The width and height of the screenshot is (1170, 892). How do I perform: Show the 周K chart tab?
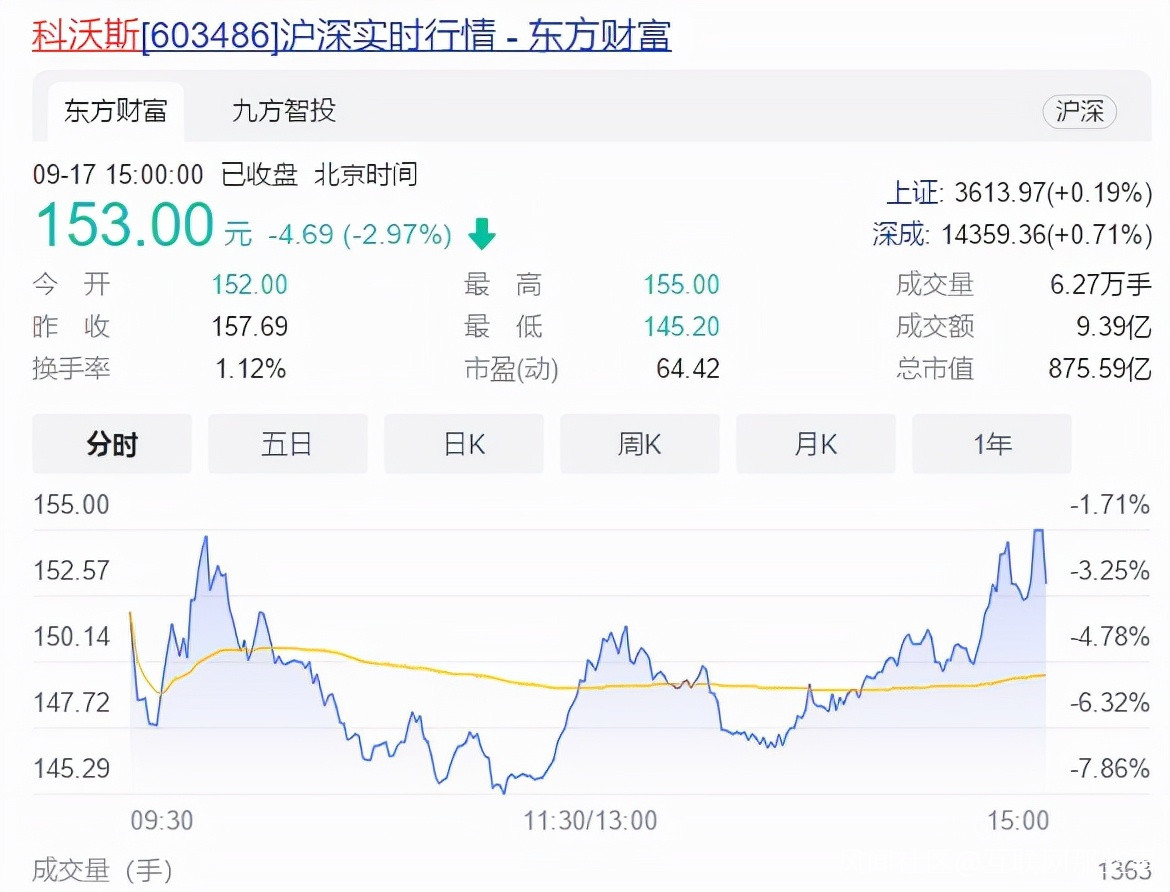tap(639, 444)
